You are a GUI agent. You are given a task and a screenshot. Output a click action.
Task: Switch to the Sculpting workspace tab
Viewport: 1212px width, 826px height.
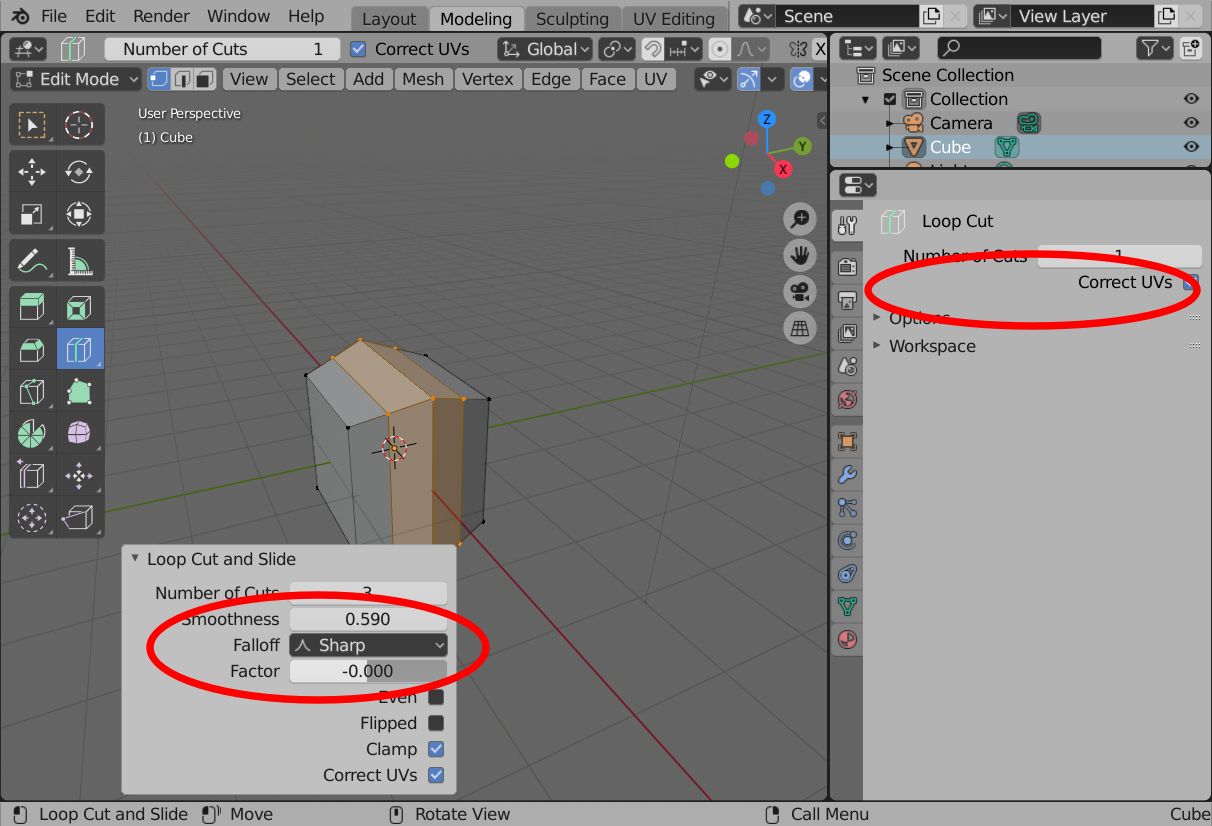point(572,19)
